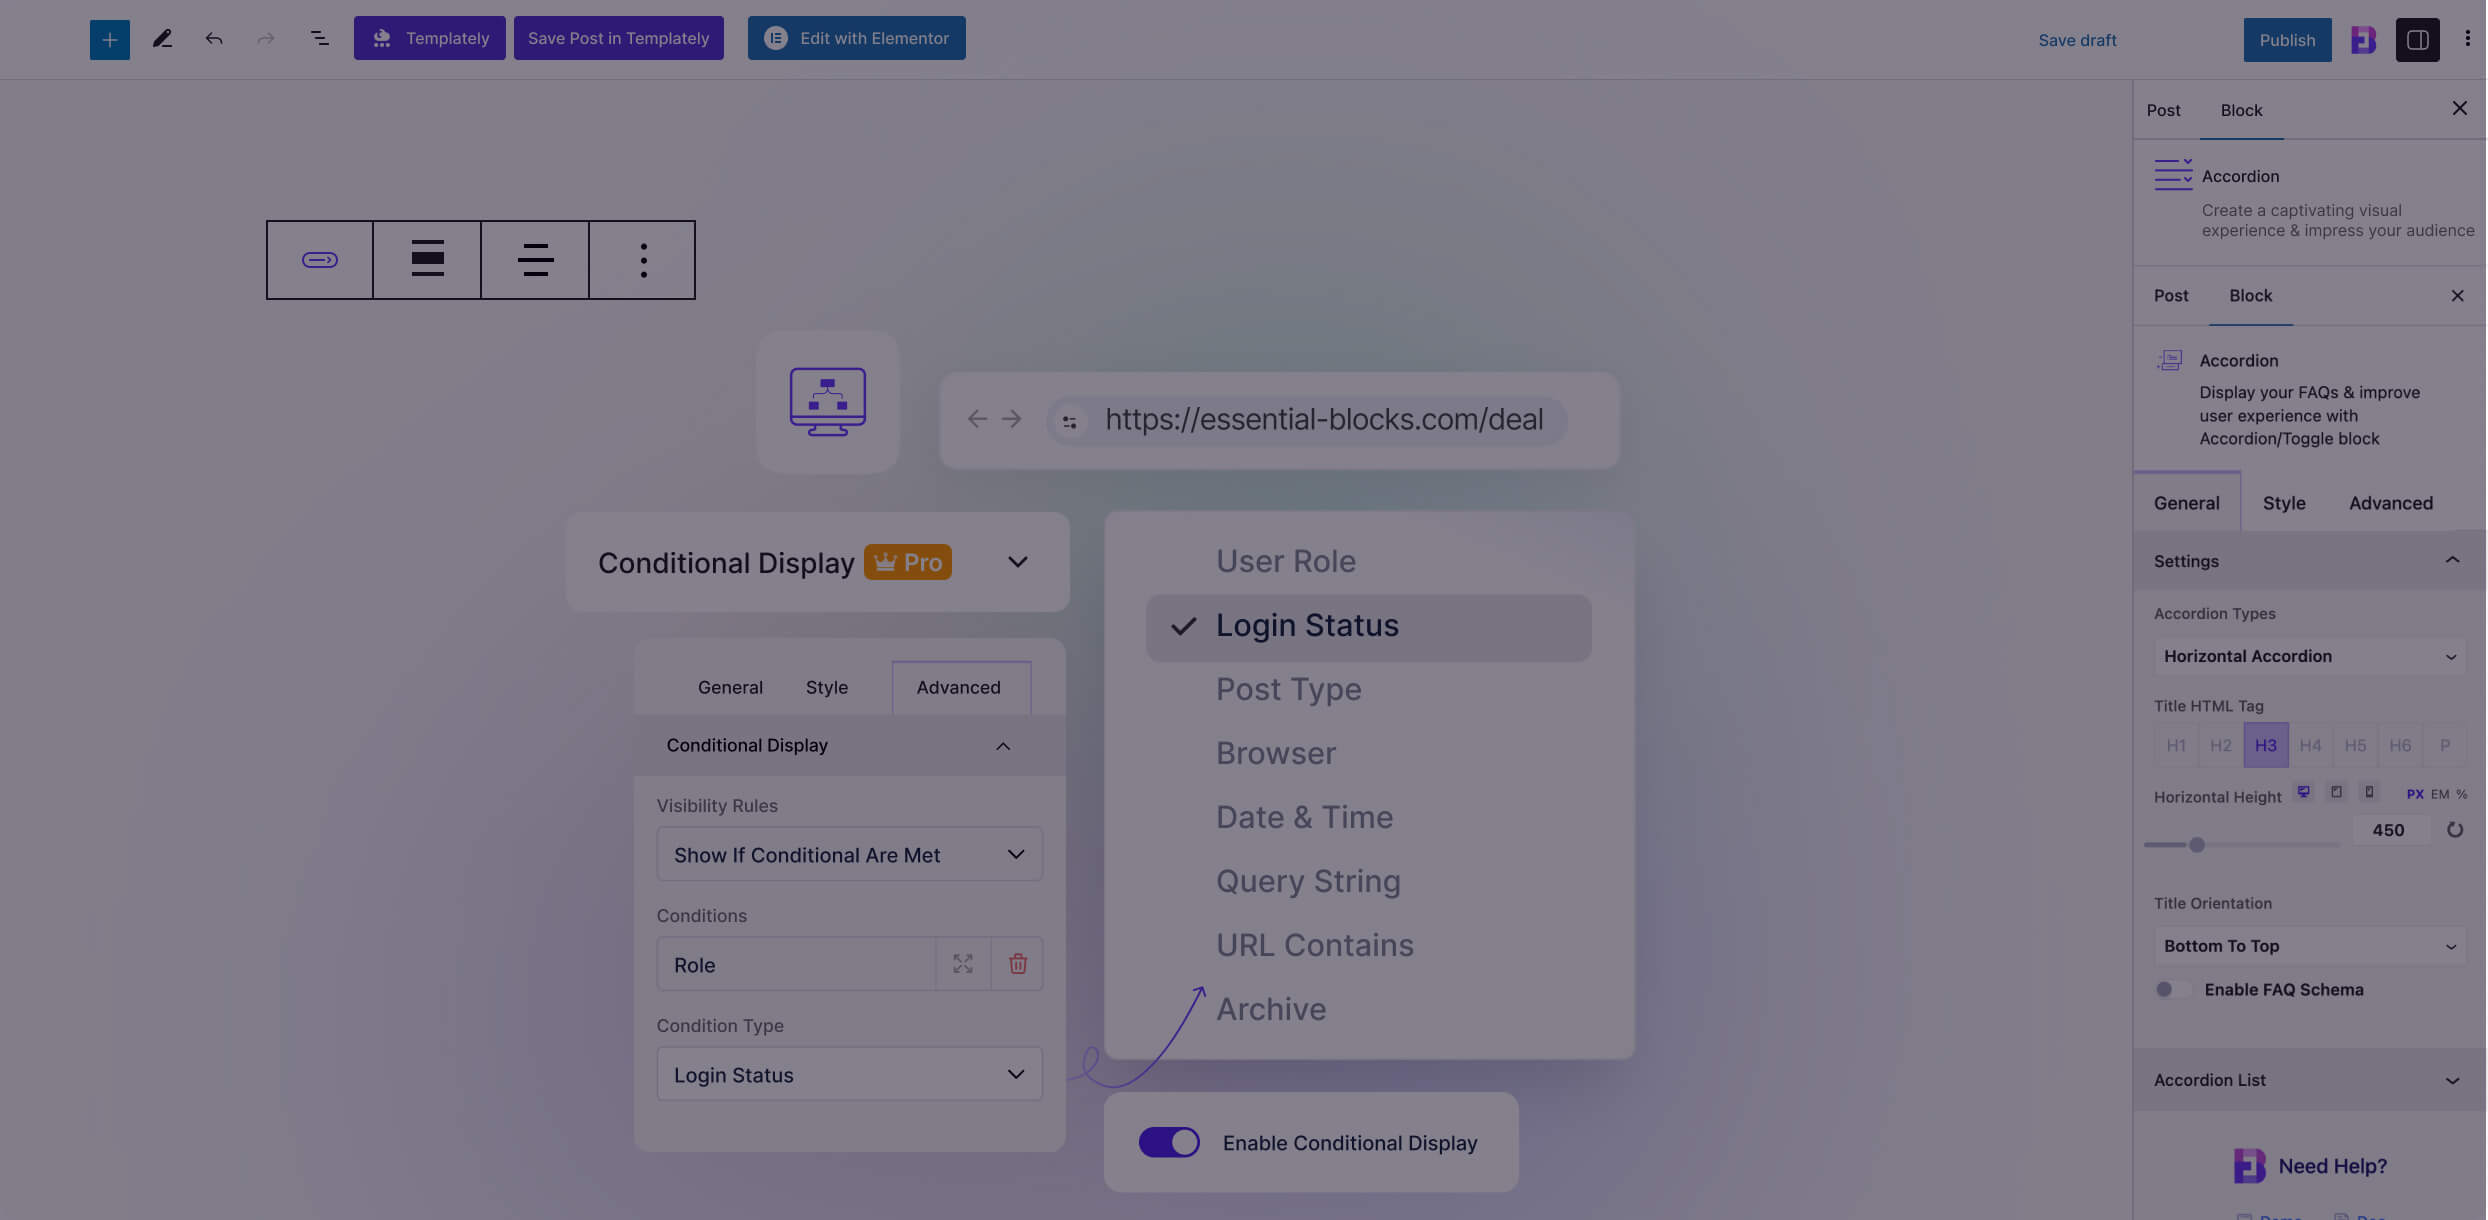This screenshot has height=1220, width=2488.
Task: Switch to upper Block tab
Action: point(2241,110)
